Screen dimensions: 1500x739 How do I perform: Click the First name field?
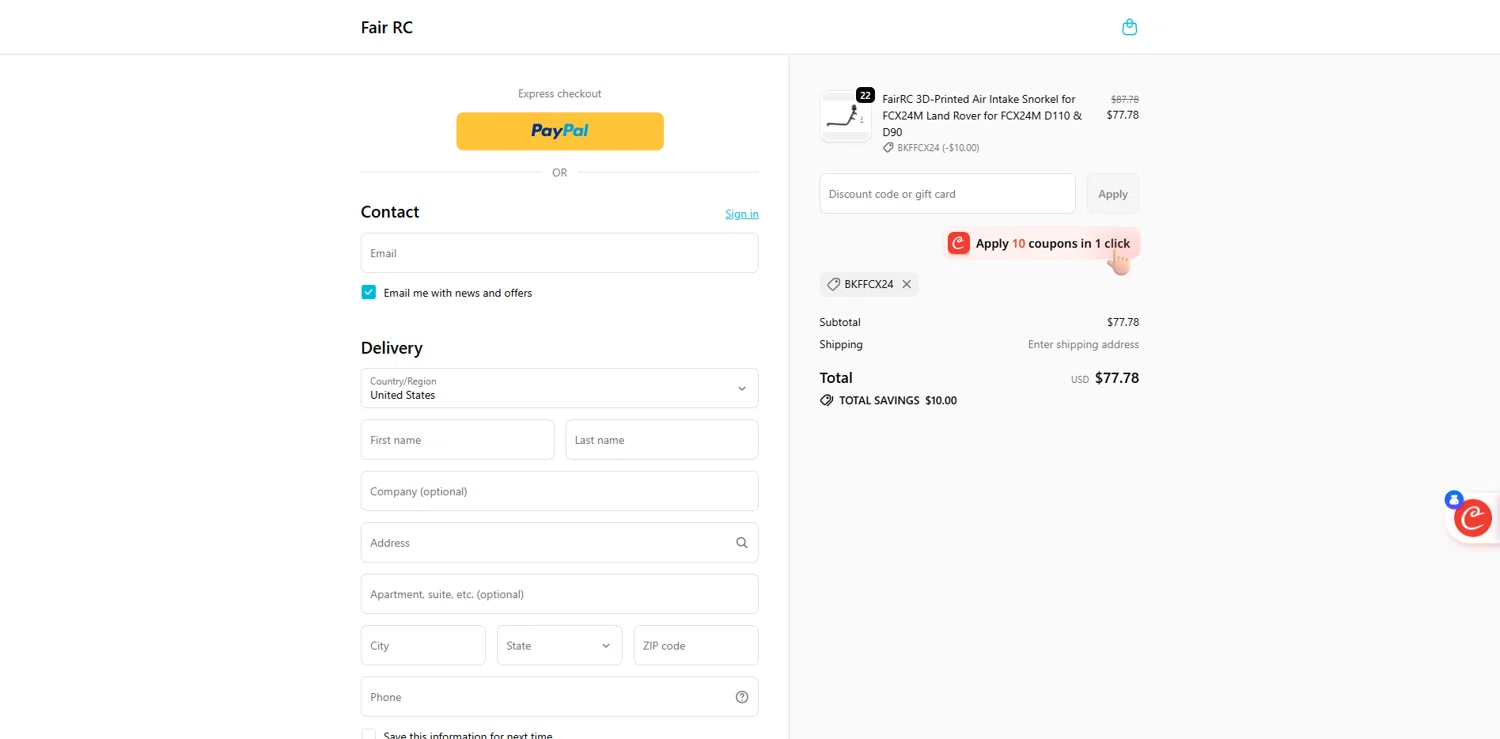tap(457, 440)
